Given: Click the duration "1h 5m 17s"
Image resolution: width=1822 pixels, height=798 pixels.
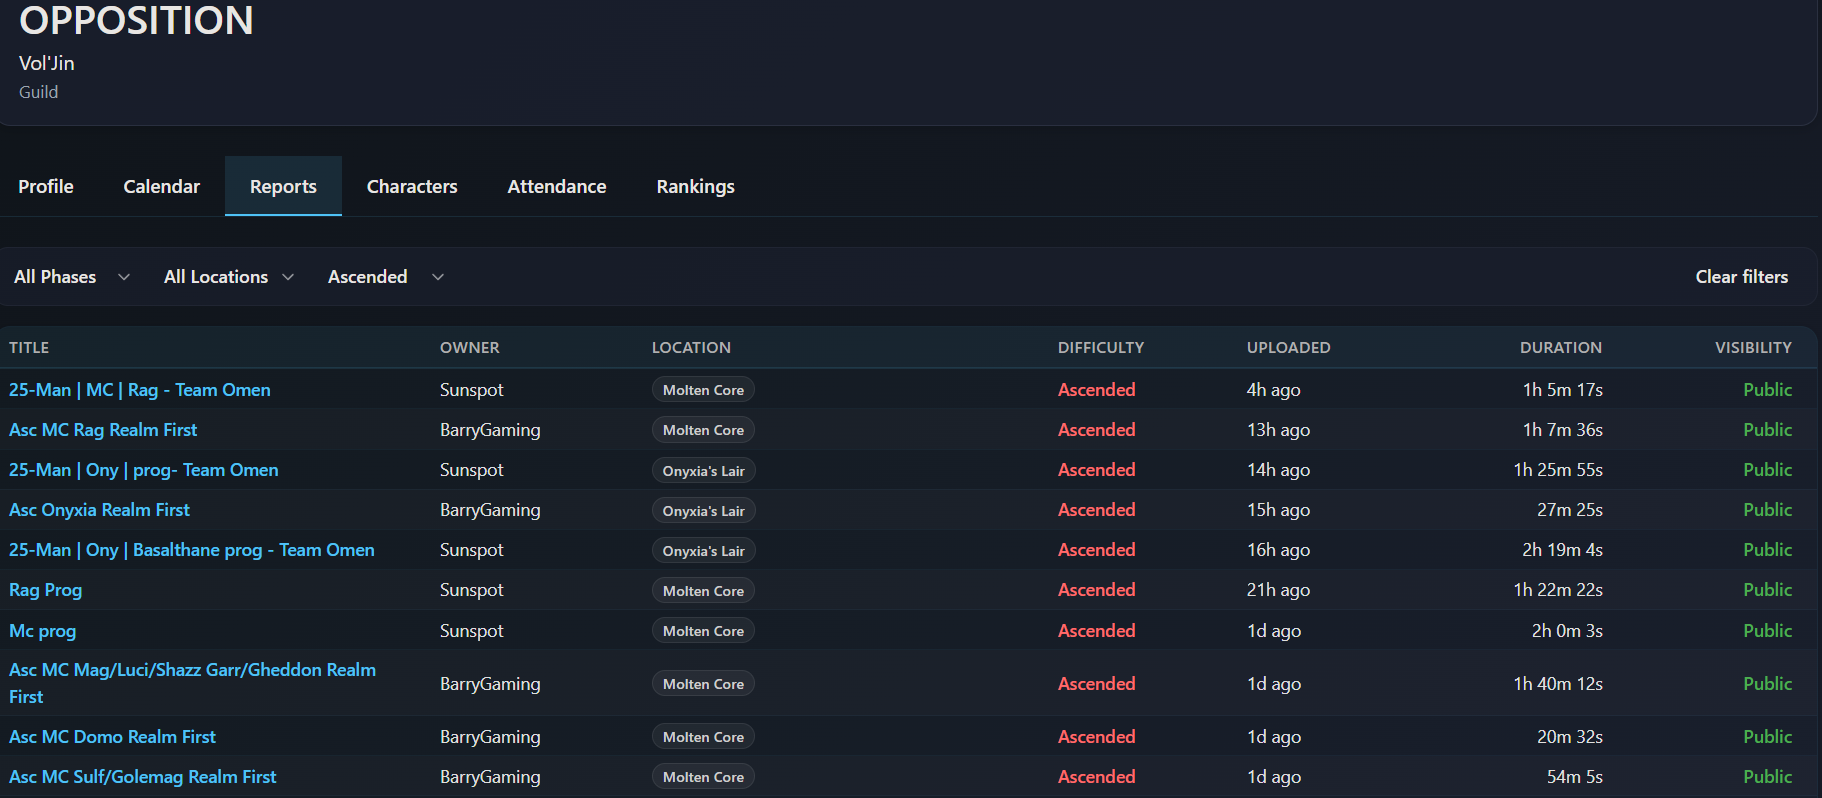Looking at the screenshot, I should coord(1563,390).
